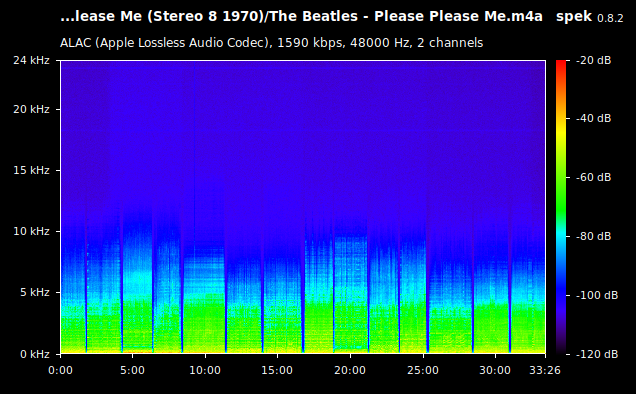The image size is (636, 394).
Task: Click the '5:00' time axis label
Action: point(133,370)
